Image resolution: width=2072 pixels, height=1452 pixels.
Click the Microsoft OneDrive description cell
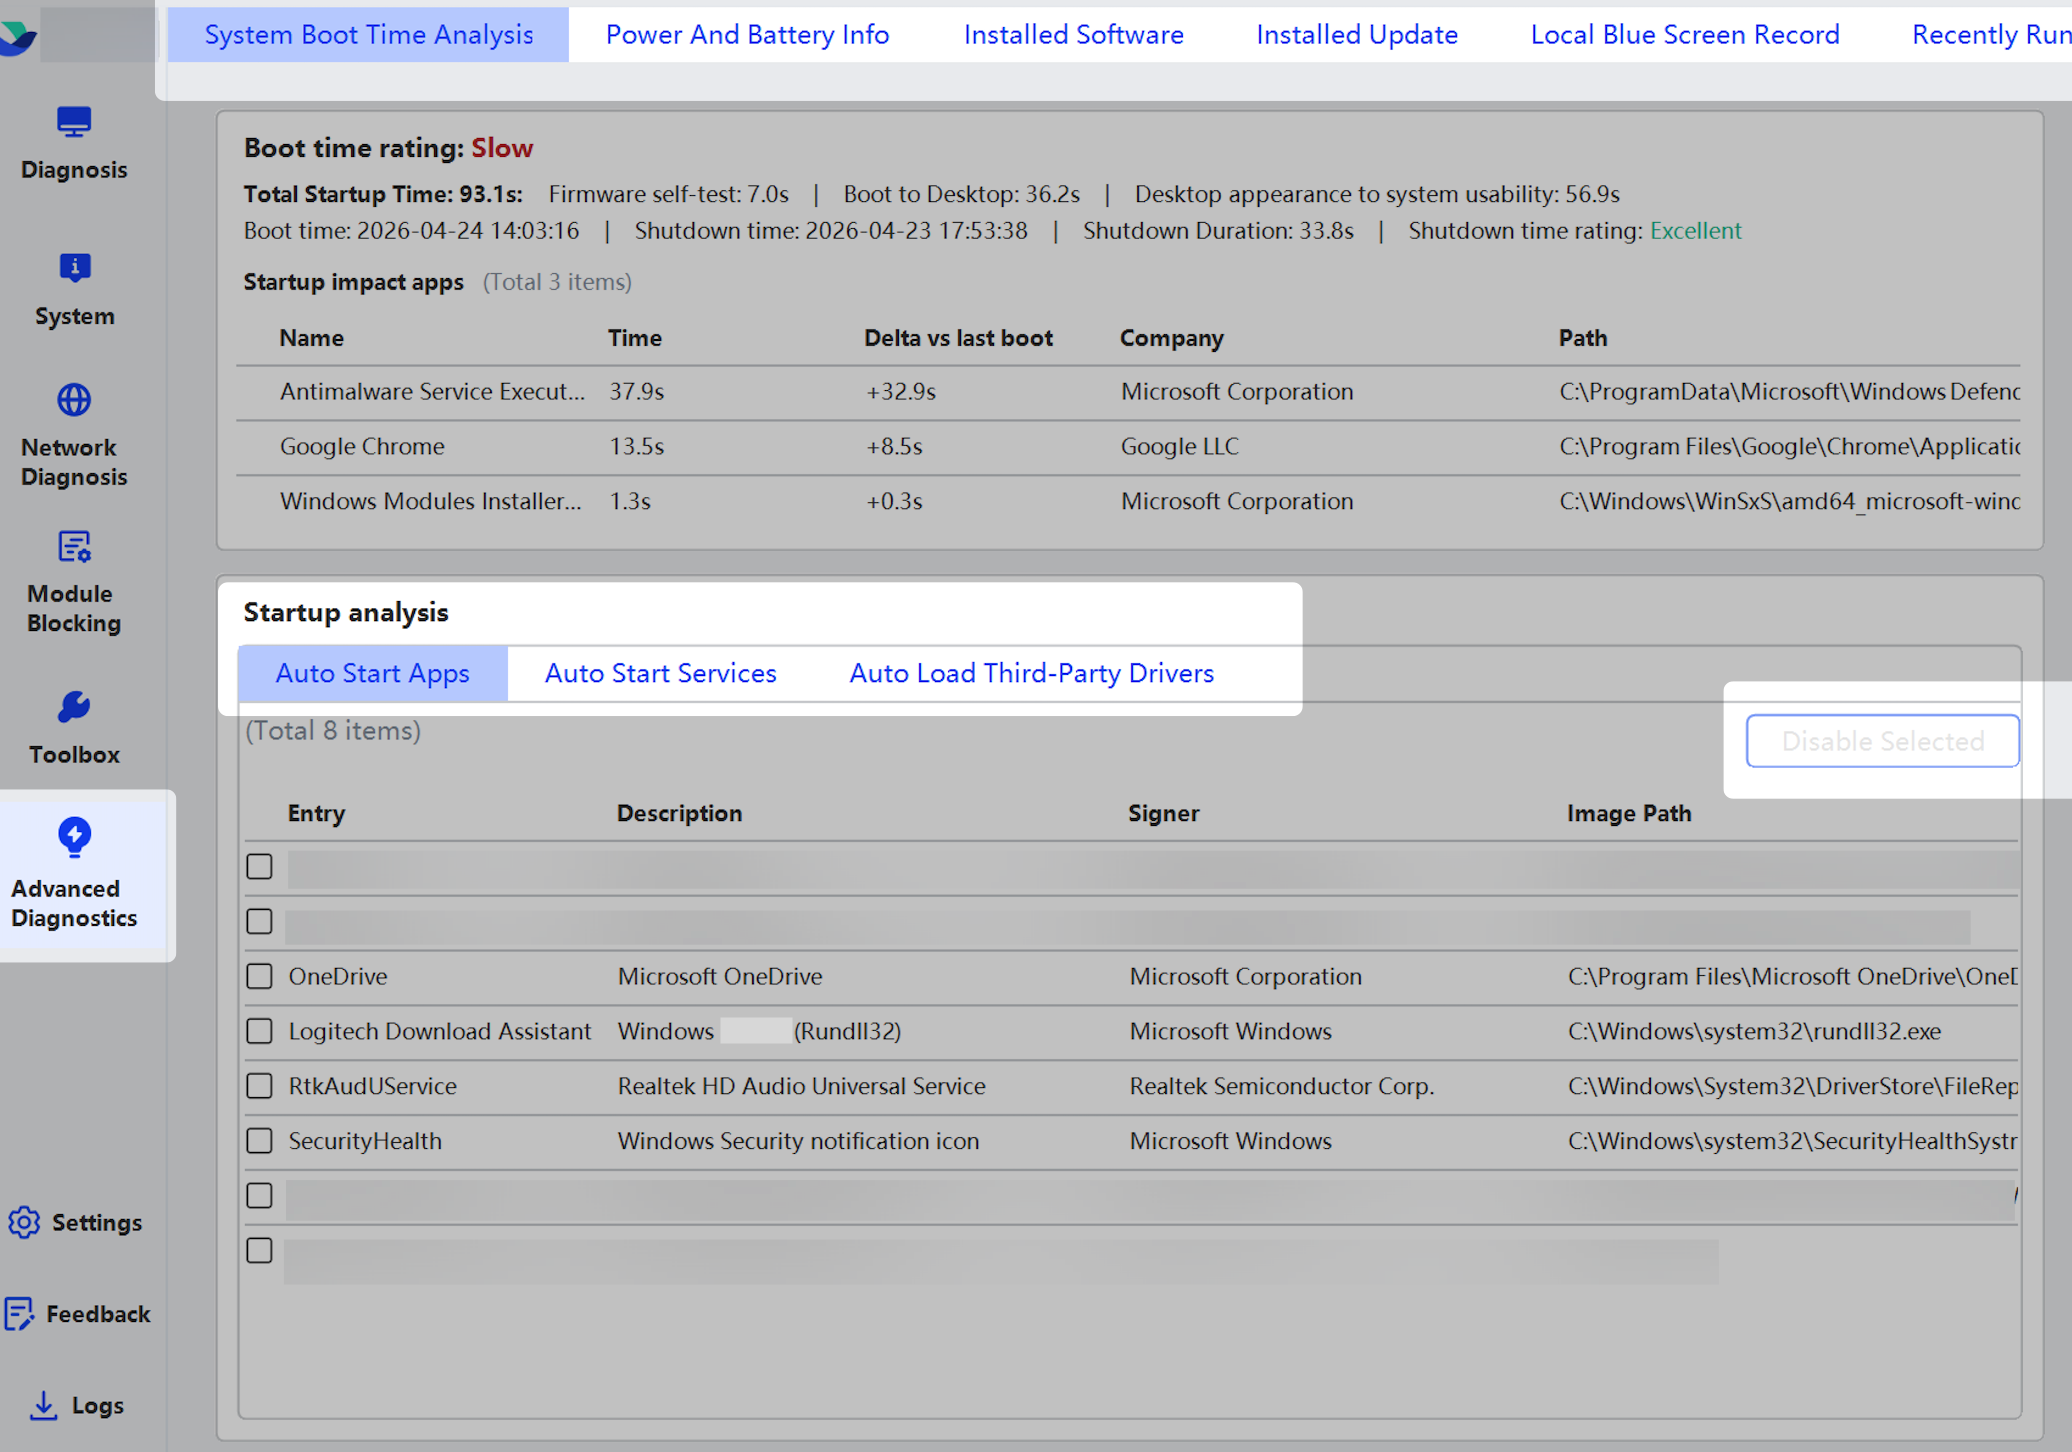(x=720, y=976)
